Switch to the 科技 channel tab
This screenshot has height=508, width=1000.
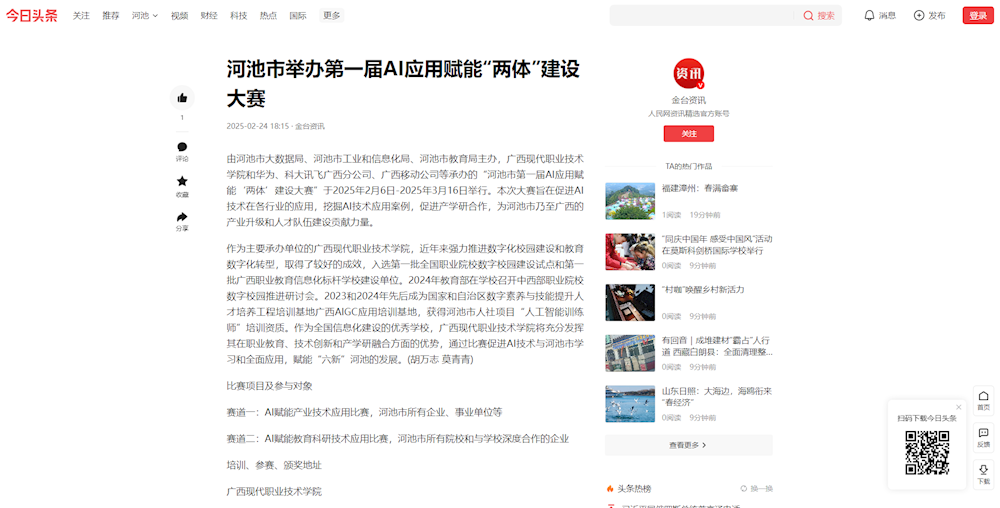[238, 15]
